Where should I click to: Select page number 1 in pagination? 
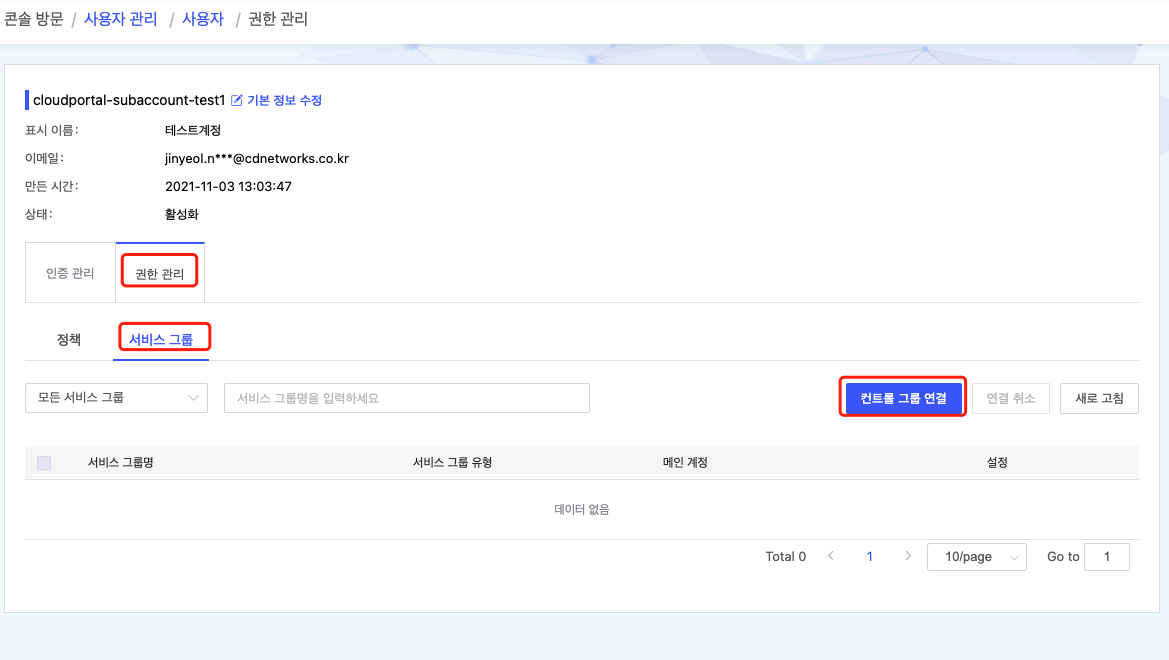point(869,556)
